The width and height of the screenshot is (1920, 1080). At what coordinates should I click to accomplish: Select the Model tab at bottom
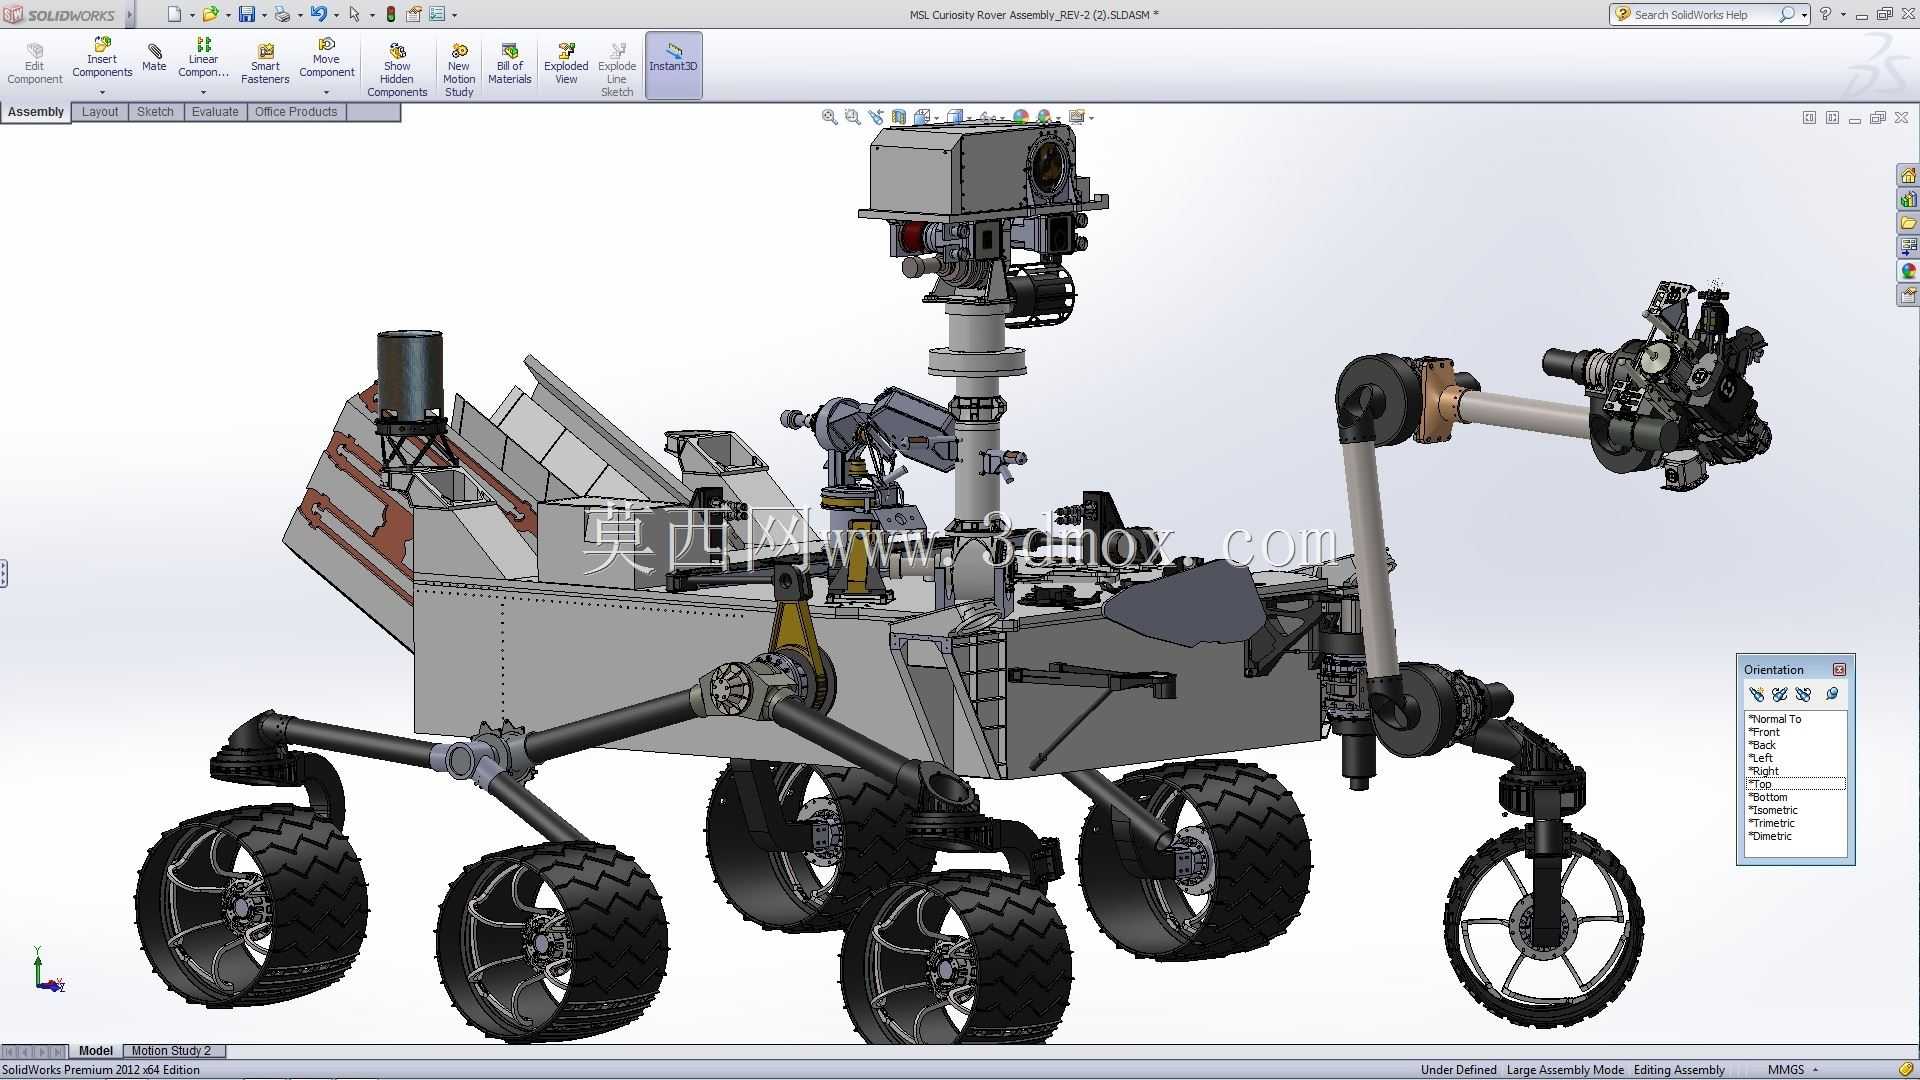(96, 1051)
